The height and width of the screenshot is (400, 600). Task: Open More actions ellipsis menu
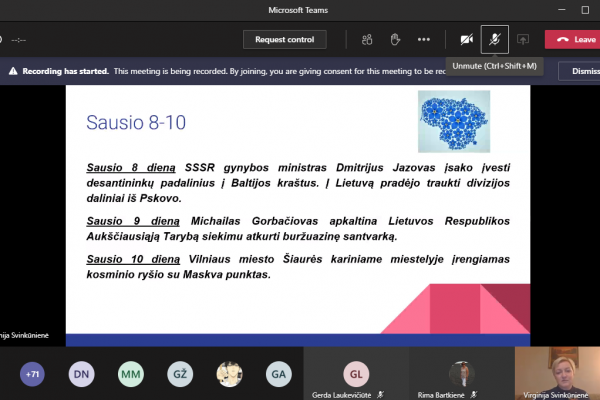(424, 39)
